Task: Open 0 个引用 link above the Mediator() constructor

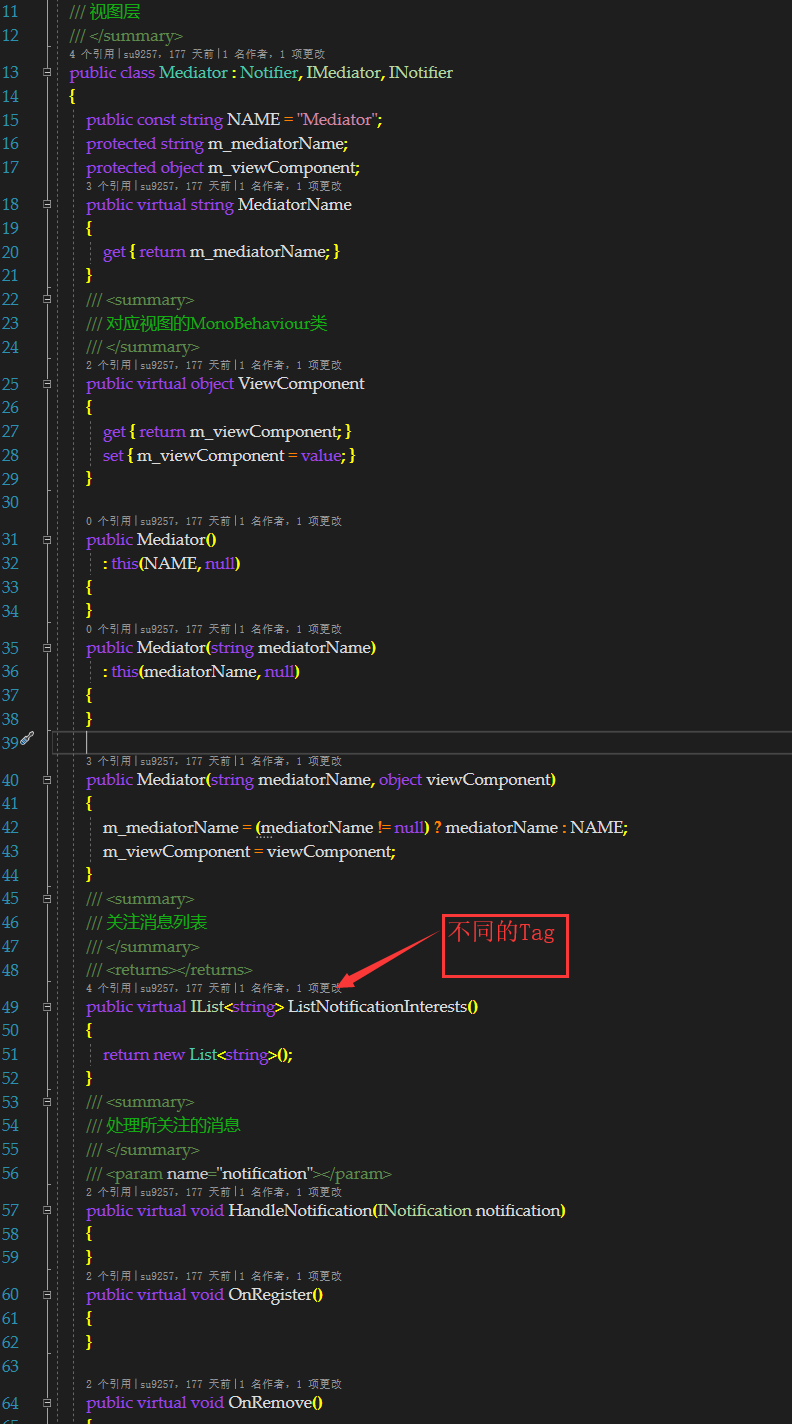Action: [x=109, y=521]
